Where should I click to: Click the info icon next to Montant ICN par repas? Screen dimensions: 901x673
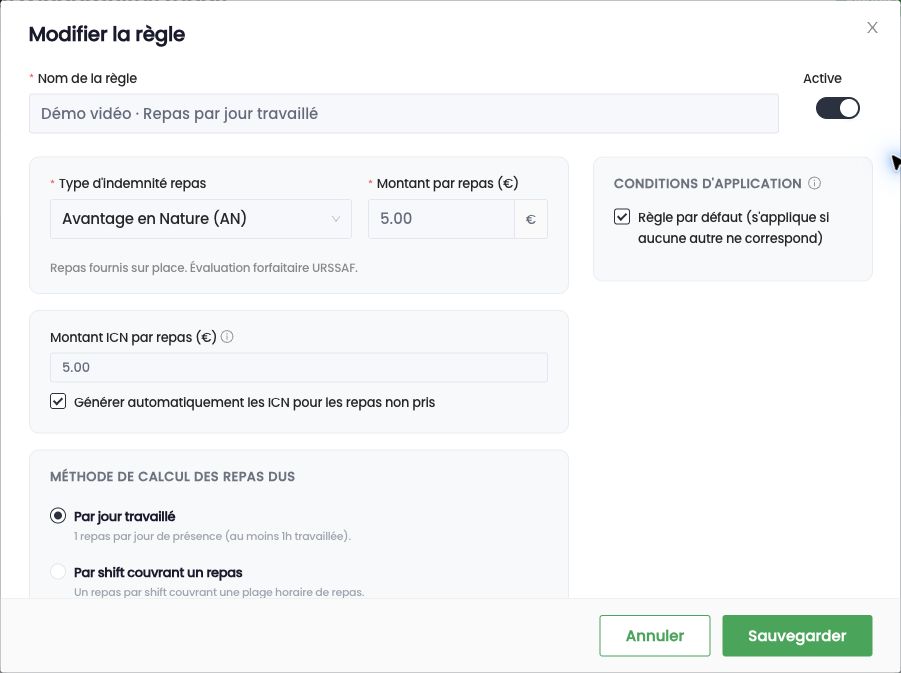[x=227, y=337]
